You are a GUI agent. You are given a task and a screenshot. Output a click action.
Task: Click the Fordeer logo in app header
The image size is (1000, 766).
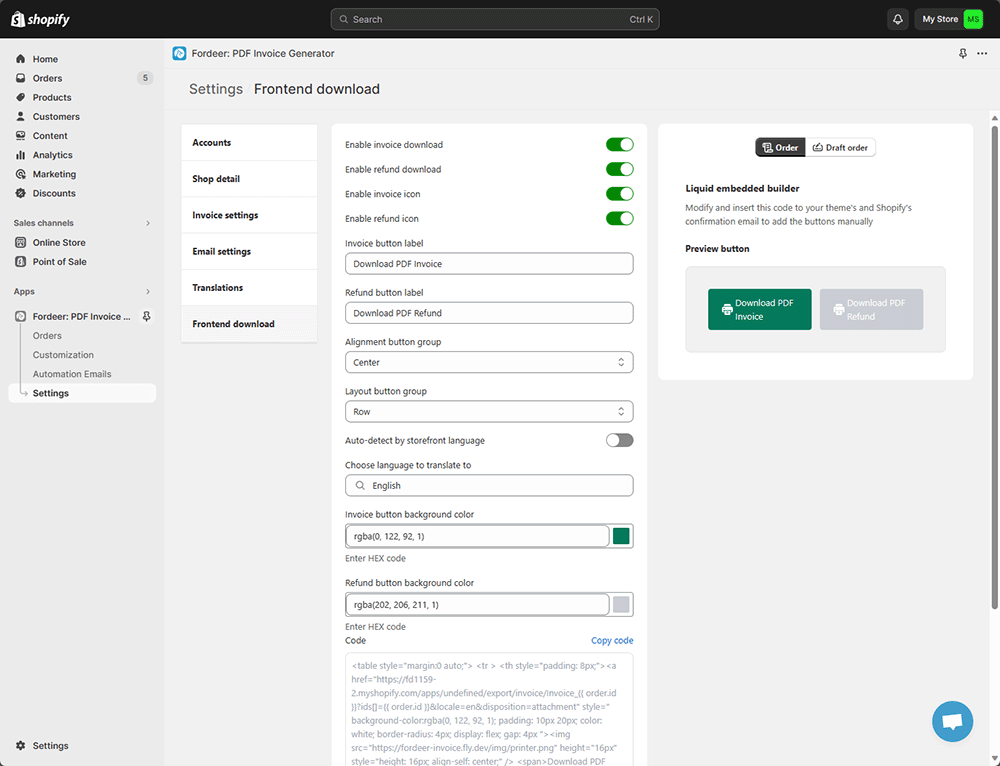(x=179, y=54)
